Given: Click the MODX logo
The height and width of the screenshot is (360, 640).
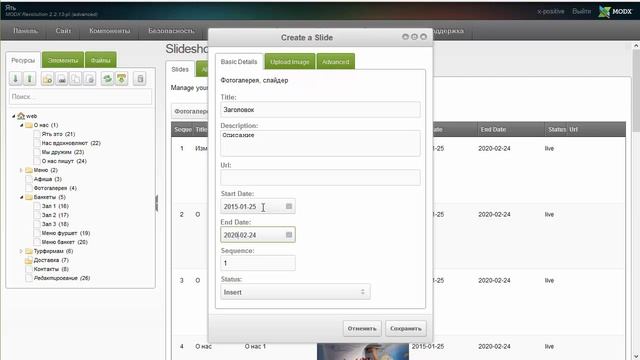Looking at the screenshot, I should point(615,11).
